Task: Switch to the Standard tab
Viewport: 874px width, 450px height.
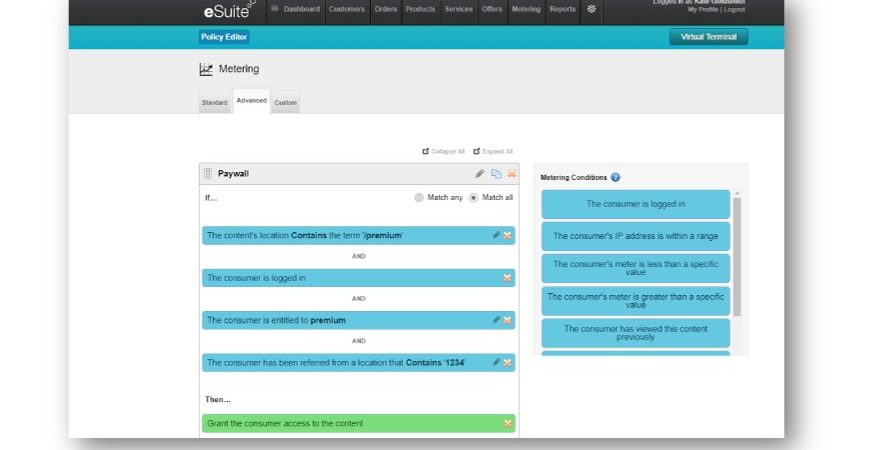Action: pyautogui.click(x=214, y=103)
